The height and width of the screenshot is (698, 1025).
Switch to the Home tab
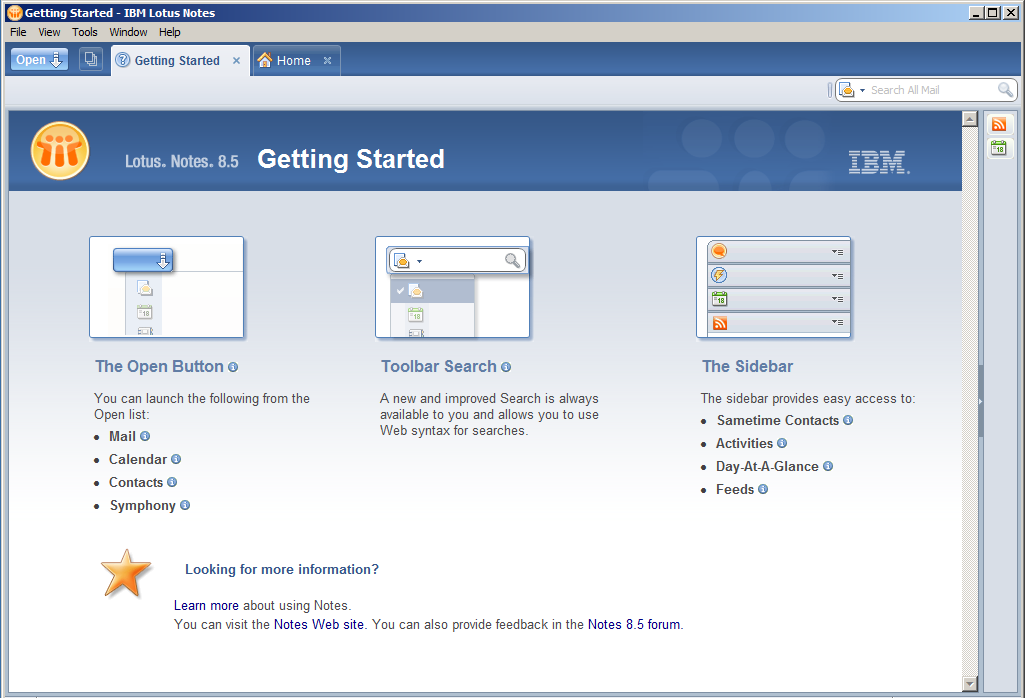tap(294, 61)
